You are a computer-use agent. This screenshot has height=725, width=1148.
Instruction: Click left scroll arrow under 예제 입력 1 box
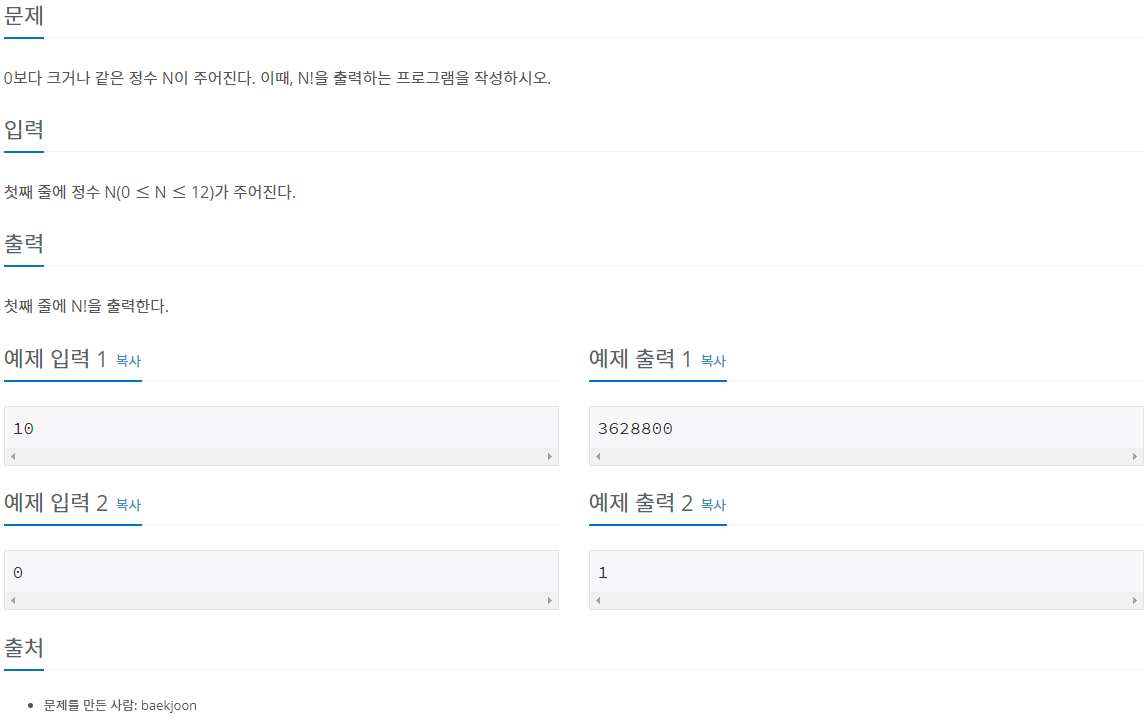tap(13, 457)
